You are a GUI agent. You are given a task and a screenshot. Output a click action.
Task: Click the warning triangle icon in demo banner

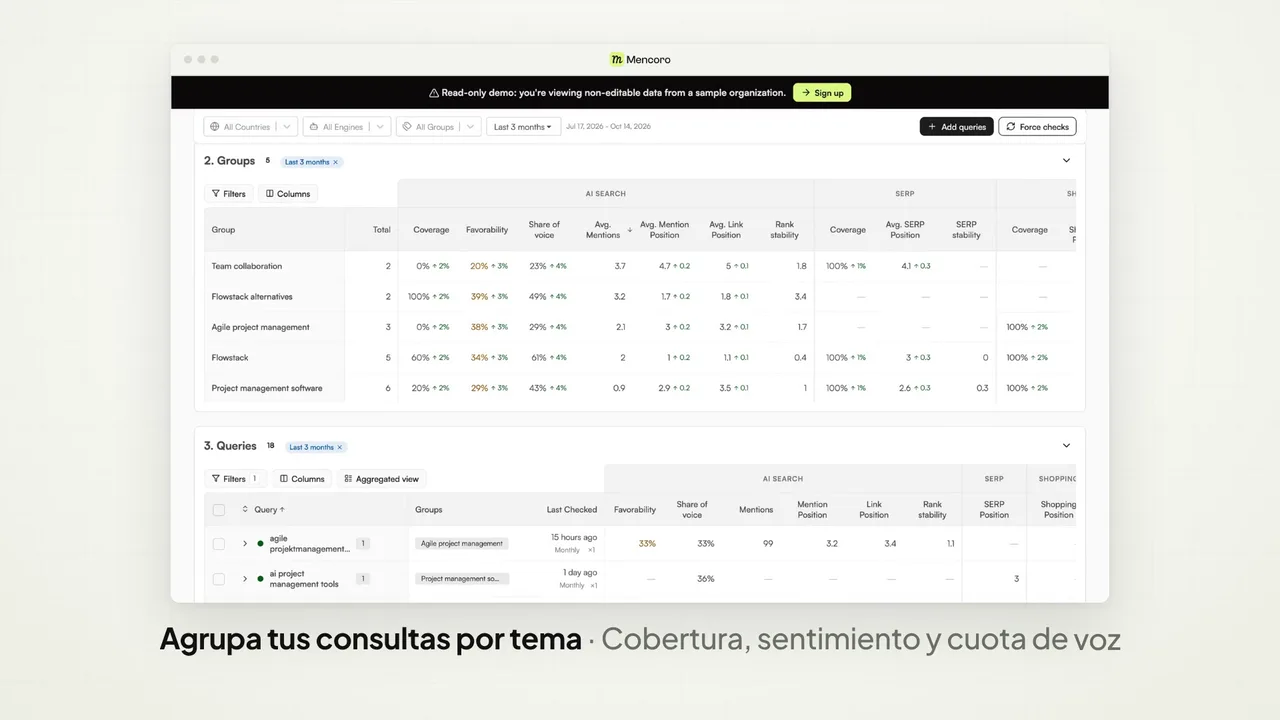coord(434,93)
